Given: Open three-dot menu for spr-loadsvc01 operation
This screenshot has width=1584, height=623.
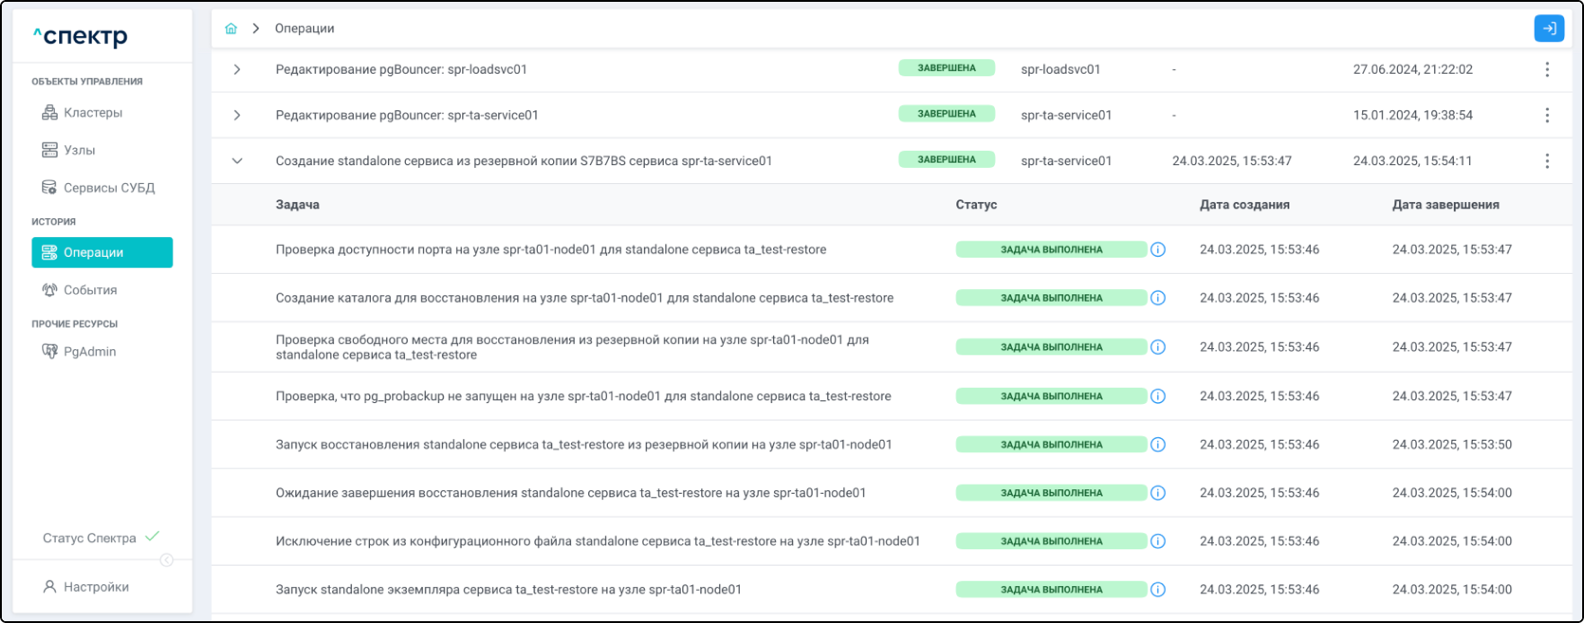Looking at the screenshot, I should coord(1547,70).
